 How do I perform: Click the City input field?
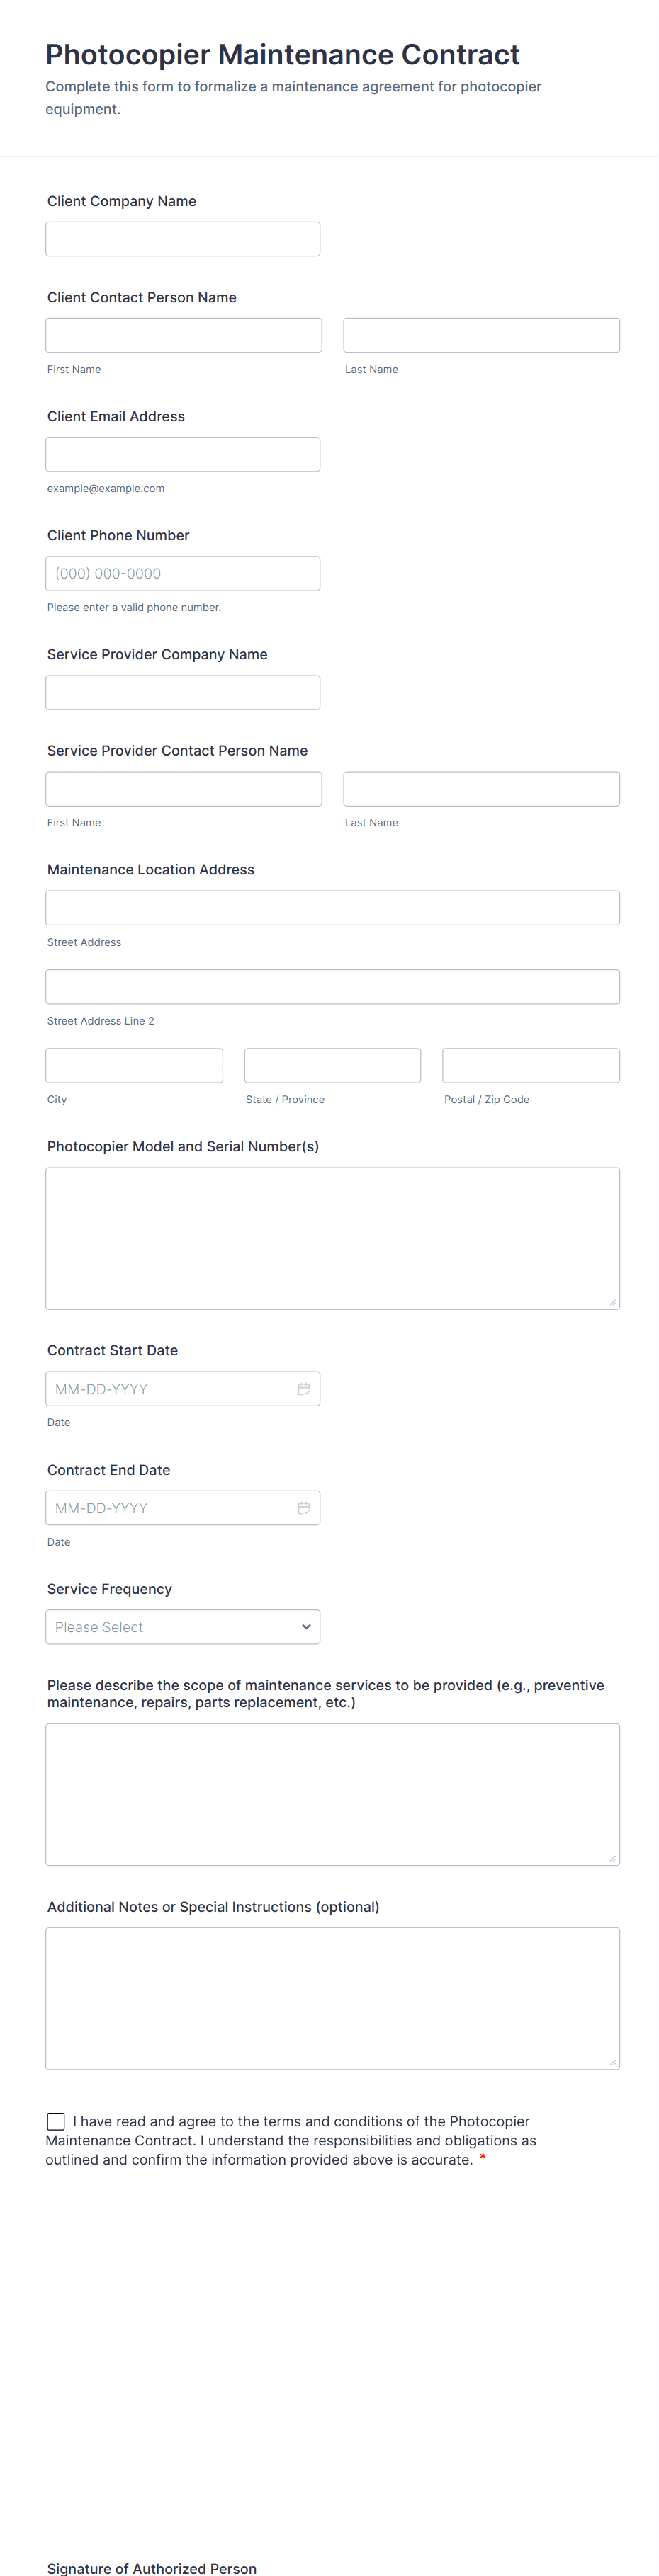[x=134, y=1065]
